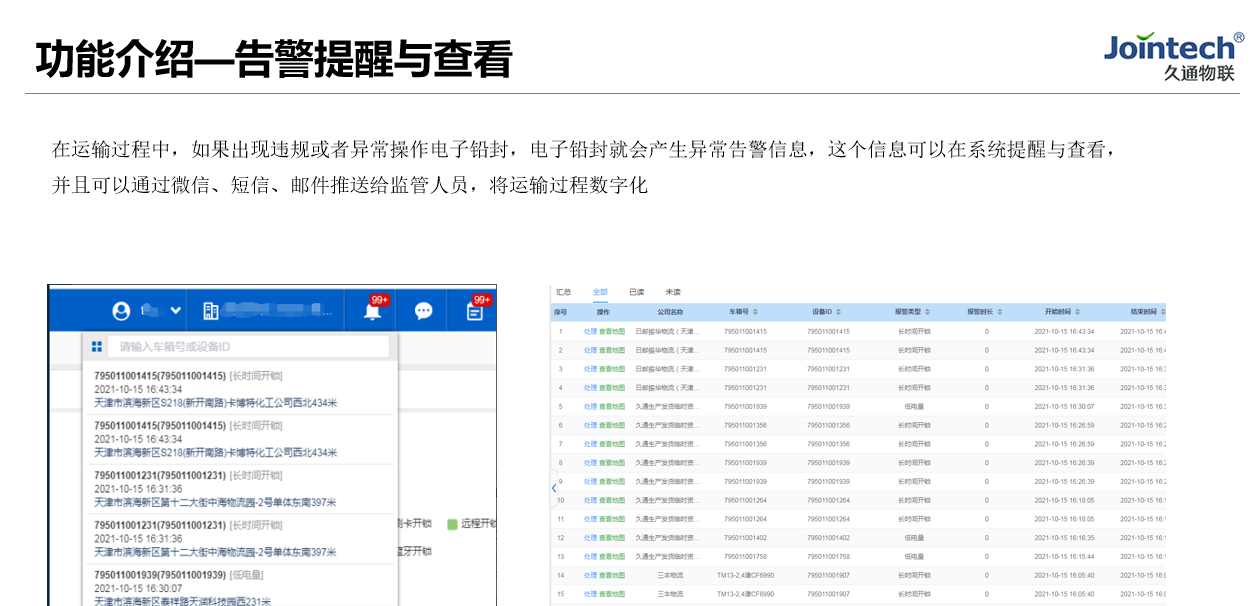Viewport: 1258px width, 606px height.
Task: Click the company building icon
Action: (210, 311)
